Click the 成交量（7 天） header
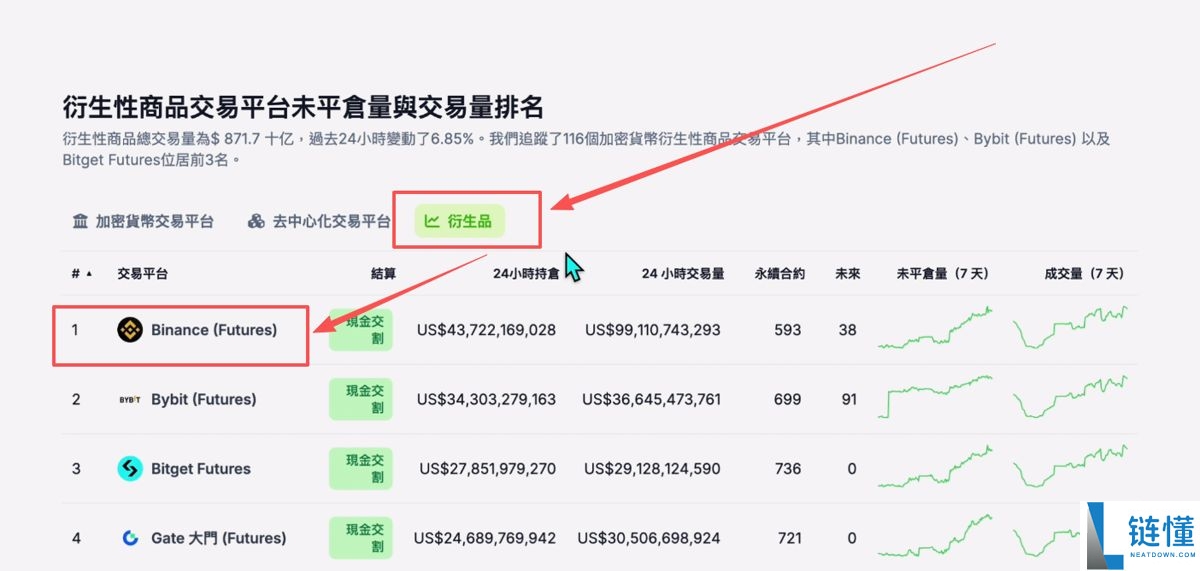 1084,273
